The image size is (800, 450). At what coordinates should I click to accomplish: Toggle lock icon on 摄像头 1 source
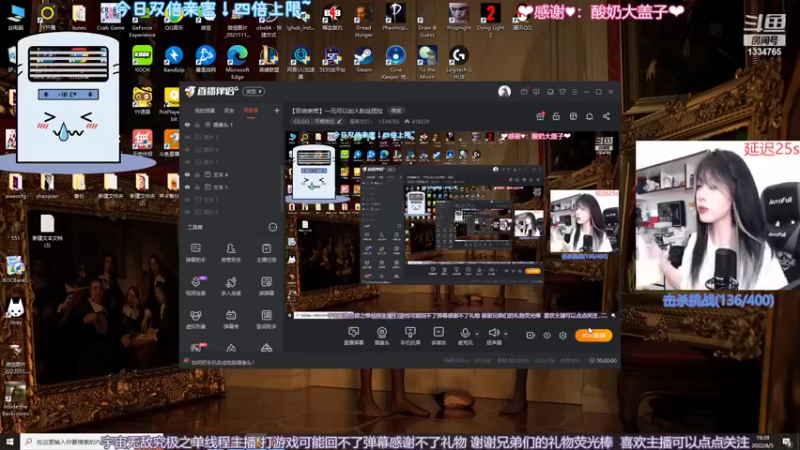[x=197, y=124]
